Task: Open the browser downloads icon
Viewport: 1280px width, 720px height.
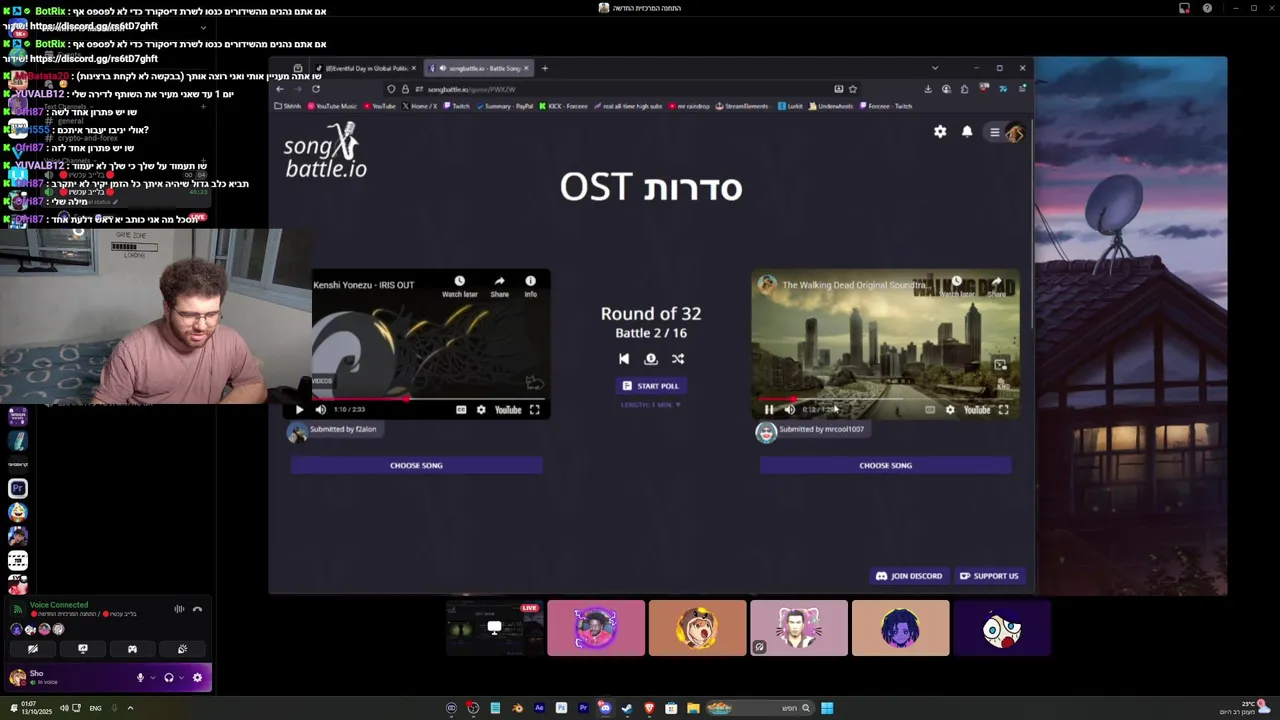Action: tap(928, 89)
